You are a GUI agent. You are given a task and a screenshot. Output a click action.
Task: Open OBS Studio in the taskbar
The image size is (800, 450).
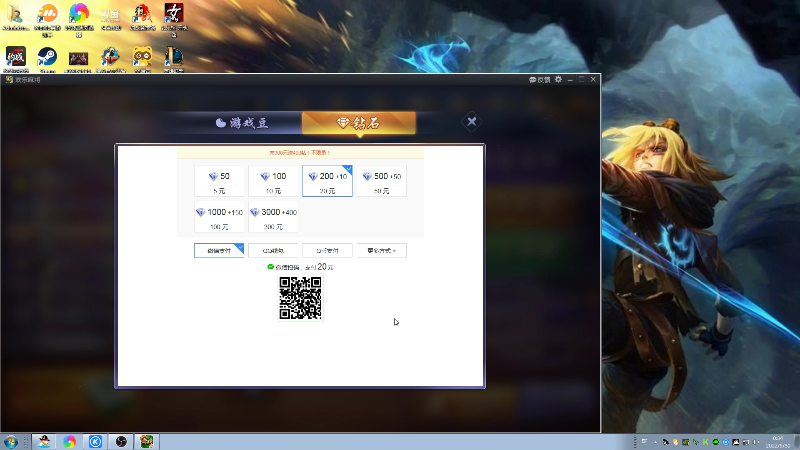coord(121,441)
